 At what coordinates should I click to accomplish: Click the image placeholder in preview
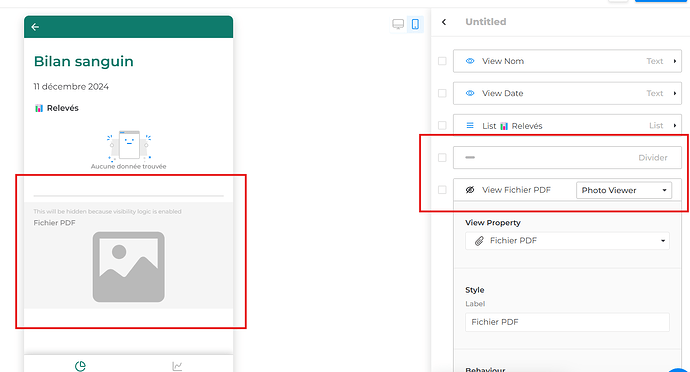(x=128, y=267)
